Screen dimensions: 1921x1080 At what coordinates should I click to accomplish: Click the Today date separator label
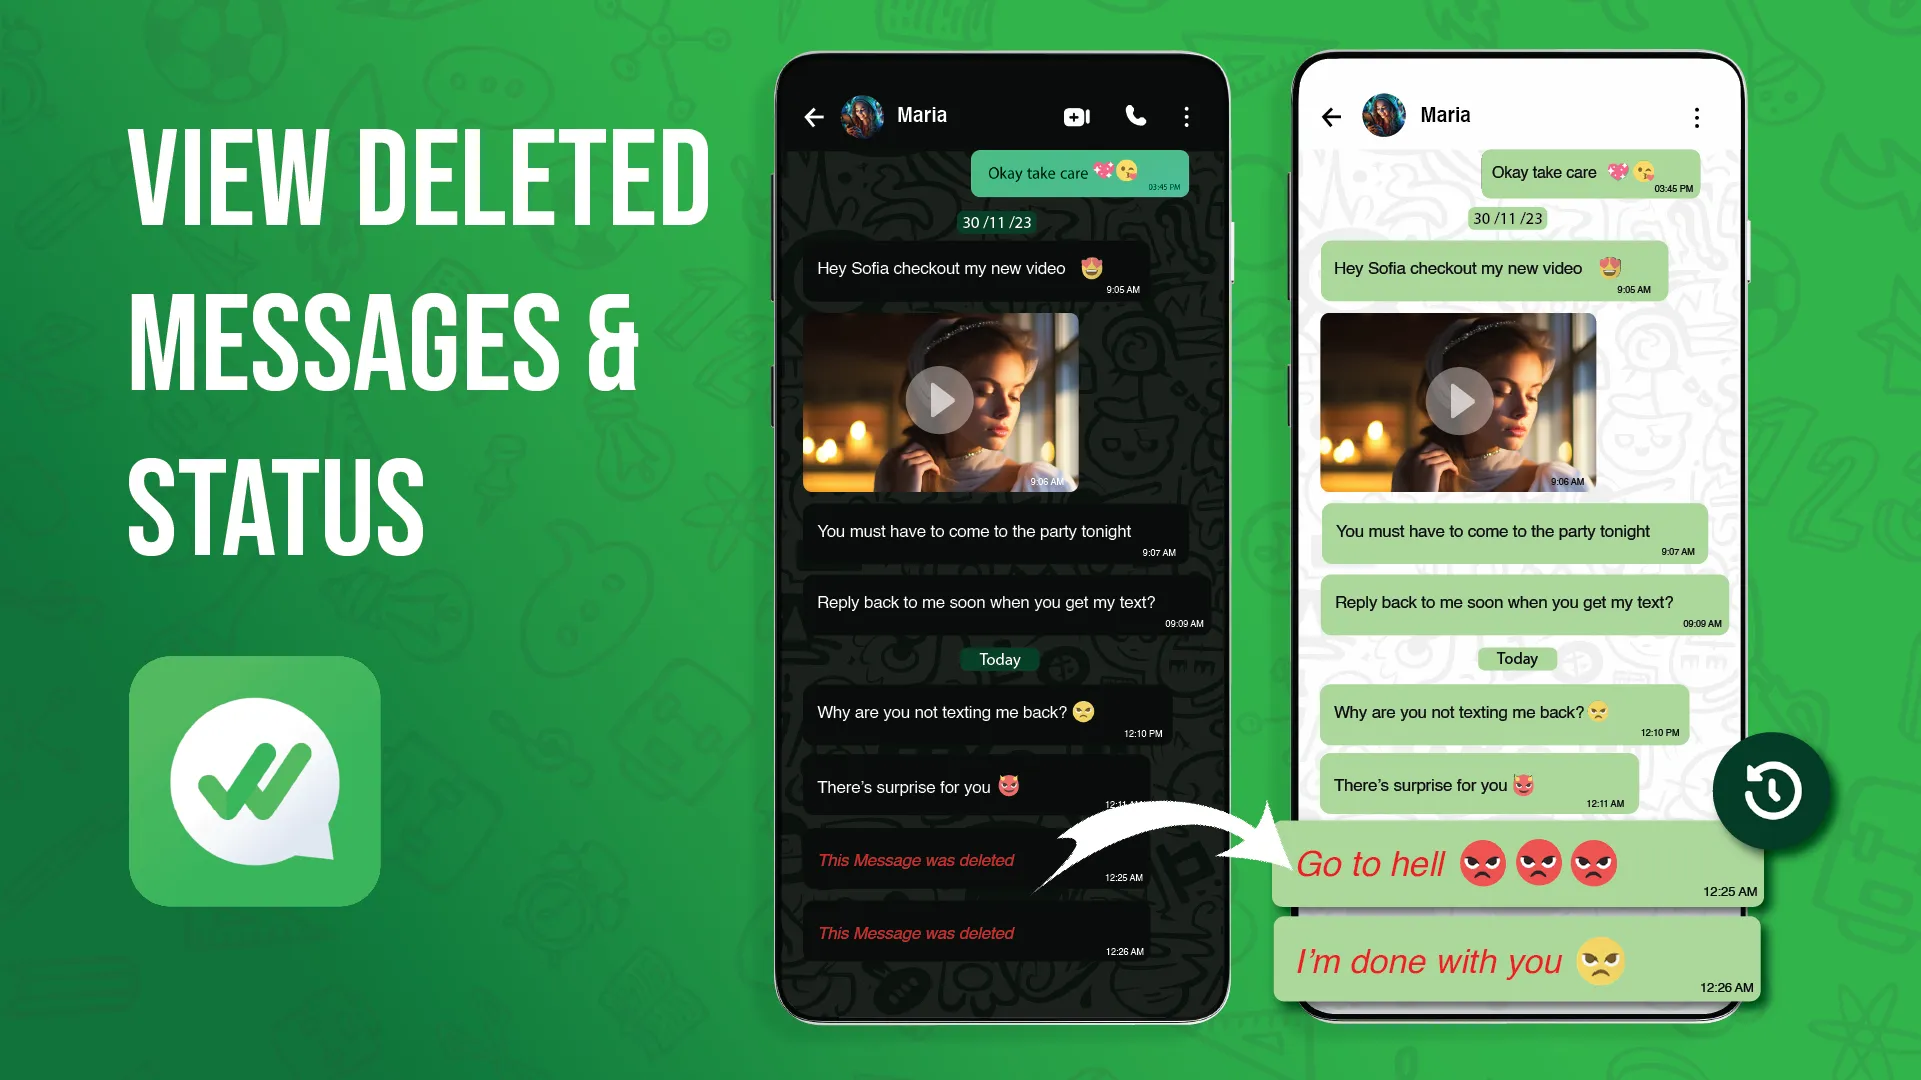tap(997, 658)
